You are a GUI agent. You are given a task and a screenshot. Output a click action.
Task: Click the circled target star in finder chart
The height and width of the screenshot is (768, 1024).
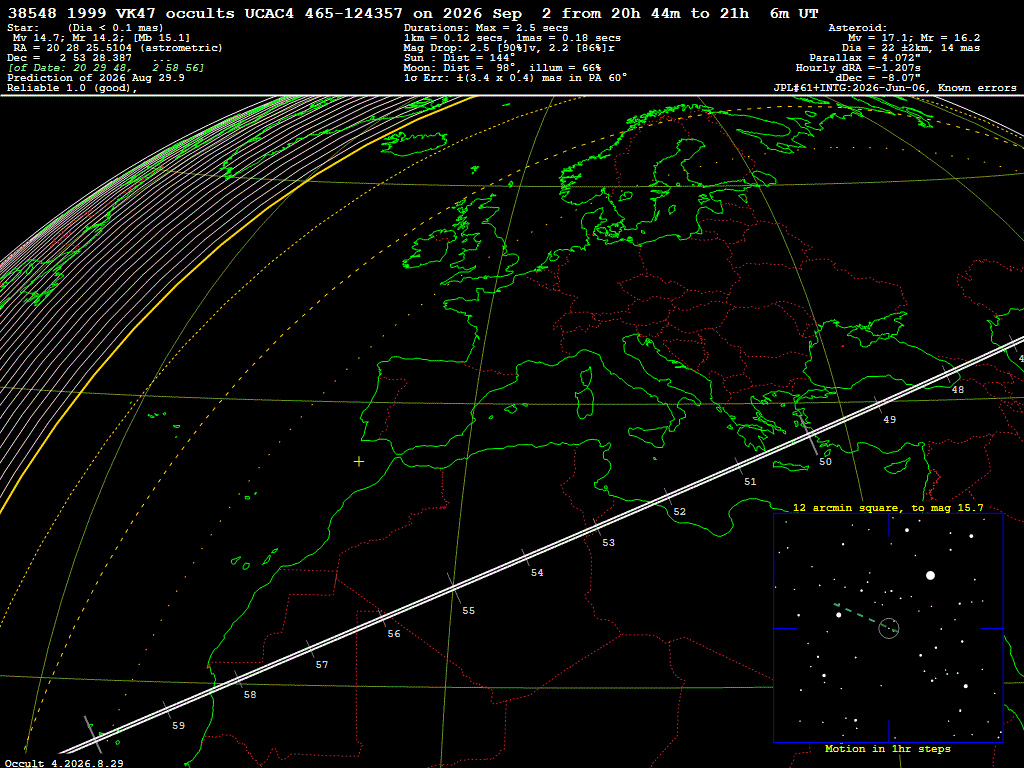(889, 628)
